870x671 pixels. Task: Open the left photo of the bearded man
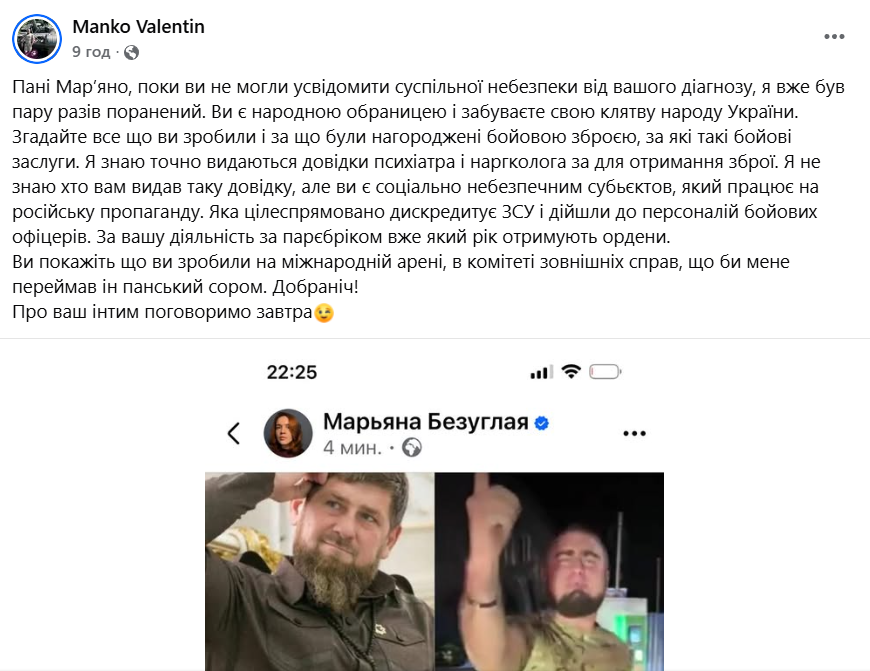click(x=320, y=572)
